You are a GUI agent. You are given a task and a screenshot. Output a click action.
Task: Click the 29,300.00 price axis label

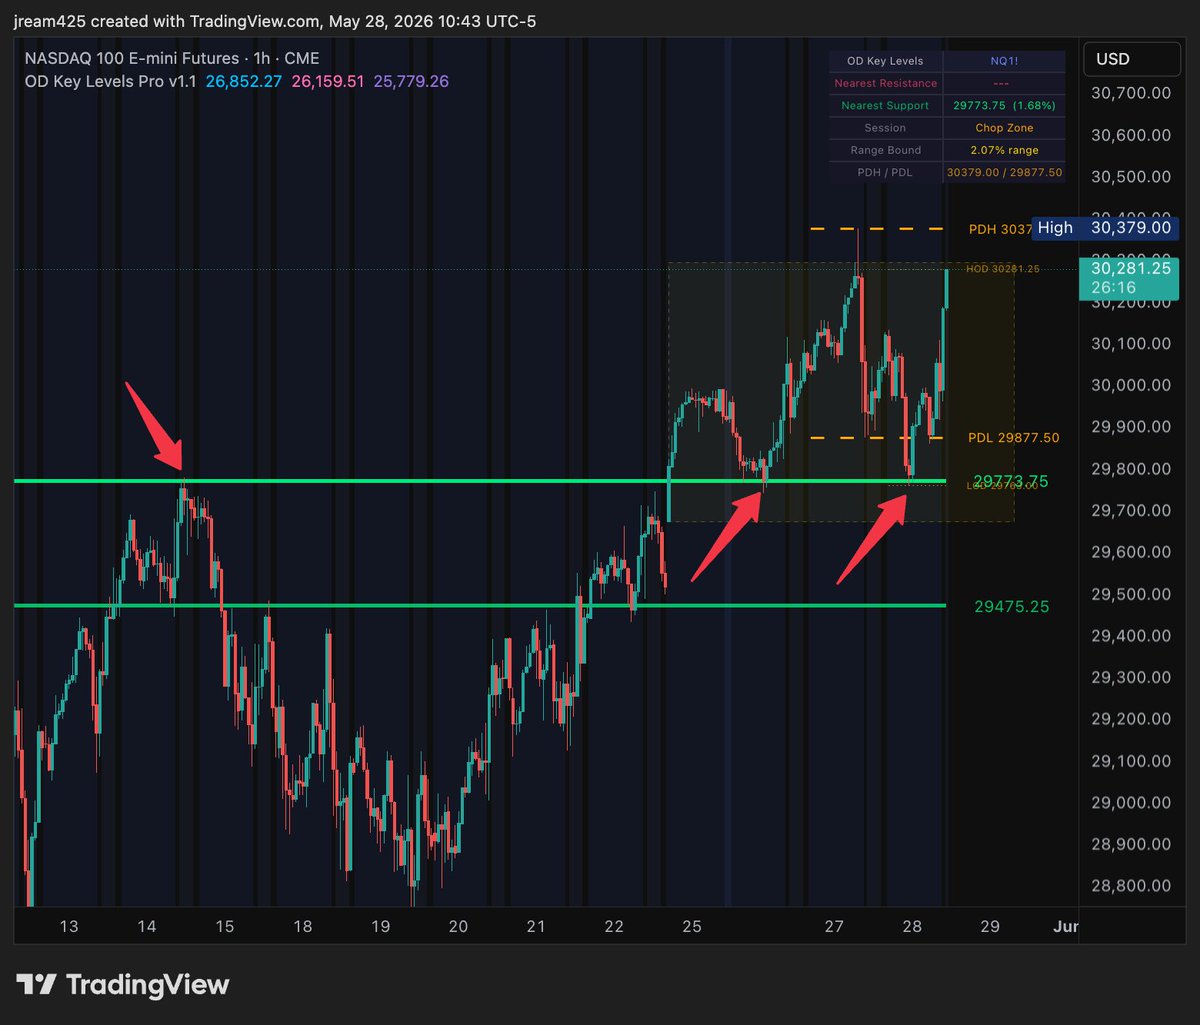click(x=1131, y=677)
